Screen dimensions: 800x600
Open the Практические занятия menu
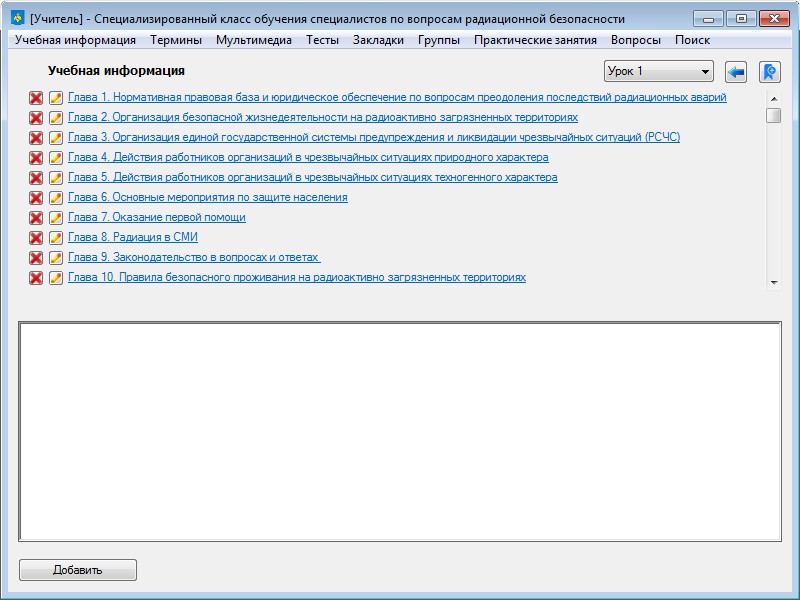tap(535, 40)
